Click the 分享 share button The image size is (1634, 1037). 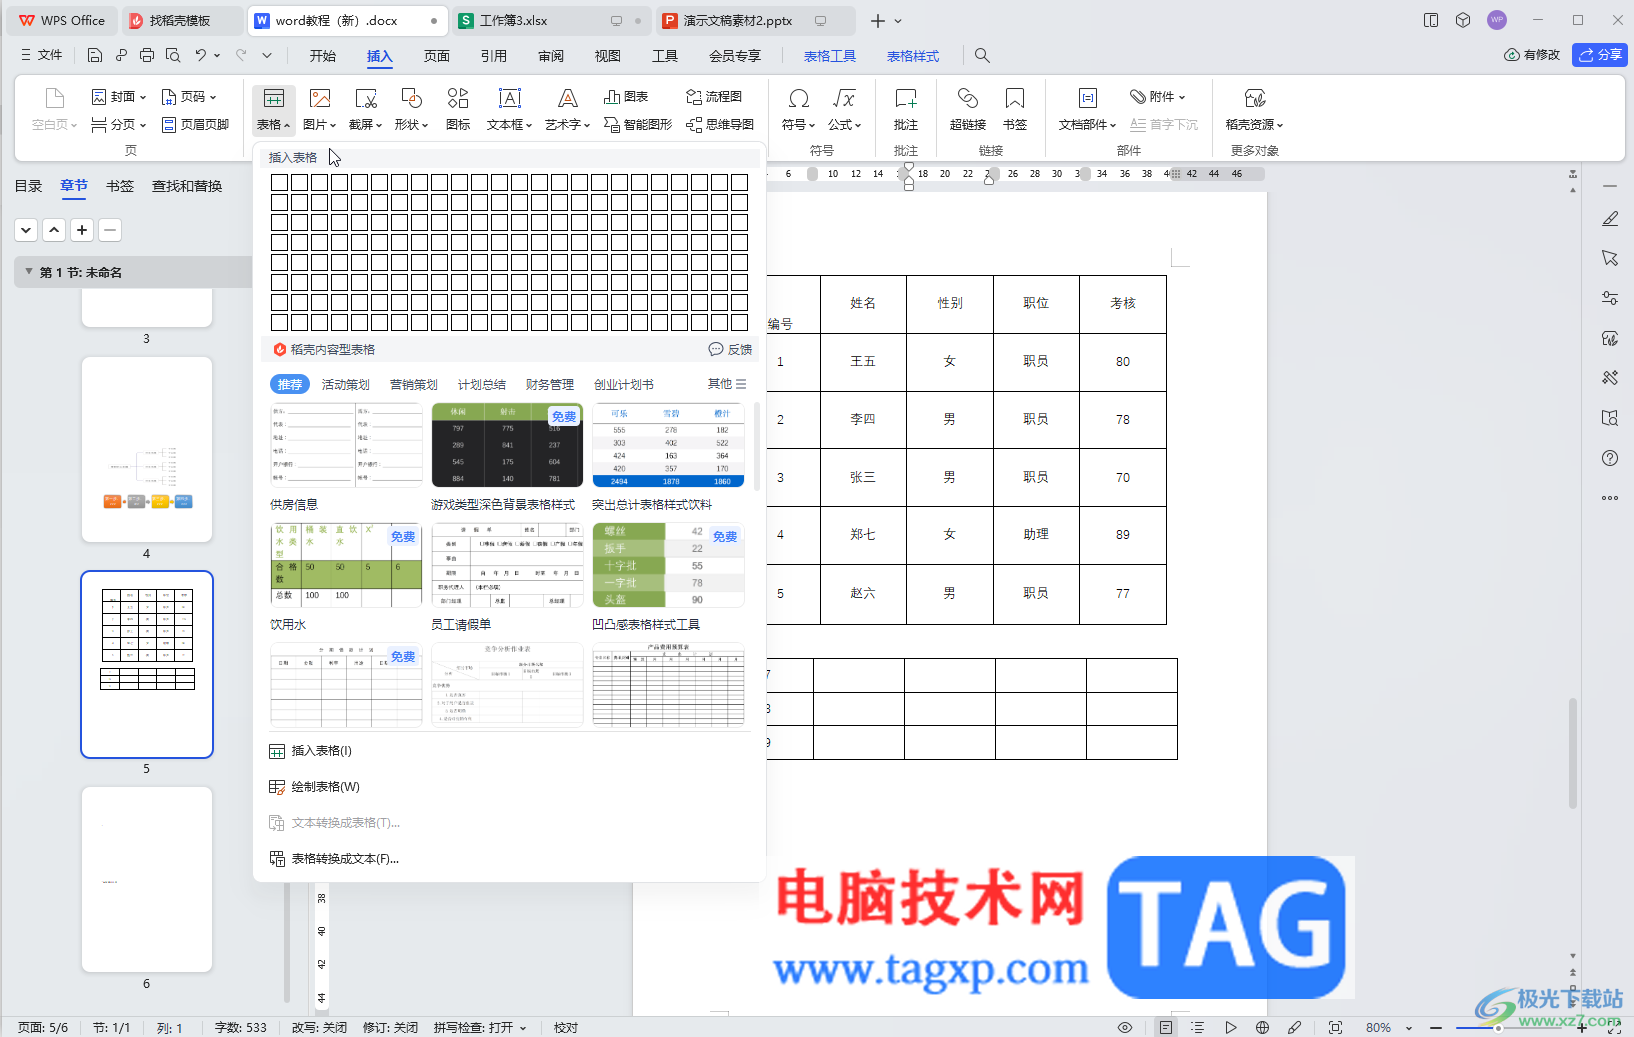click(x=1600, y=55)
